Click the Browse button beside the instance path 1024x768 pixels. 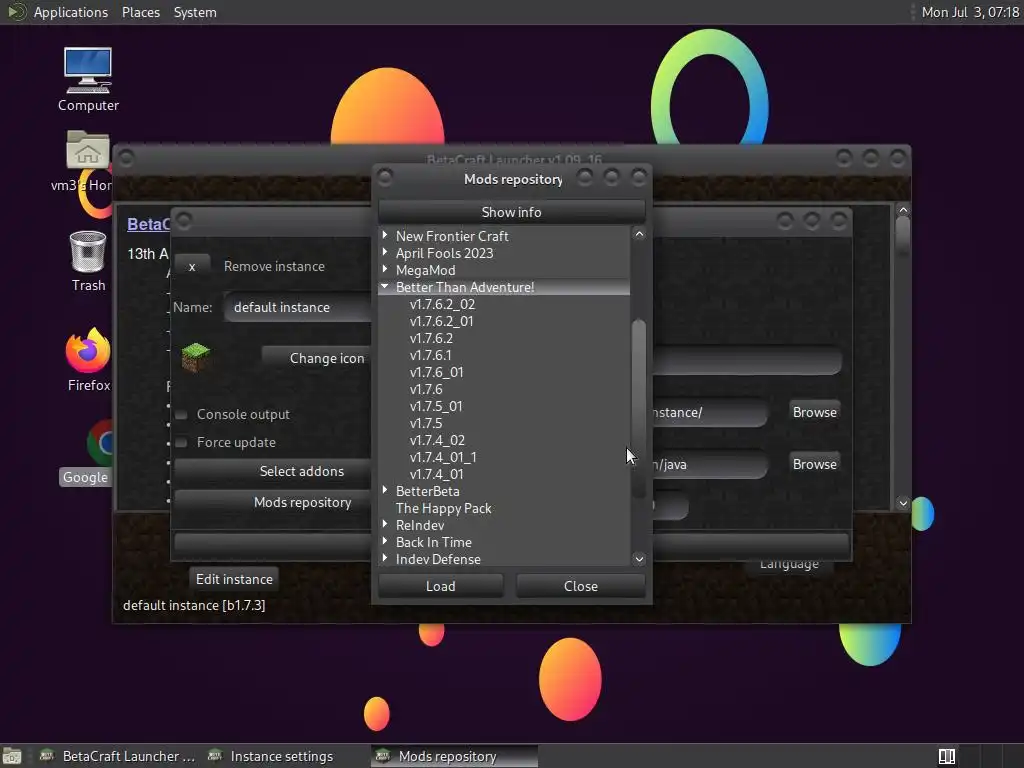click(x=814, y=412)
